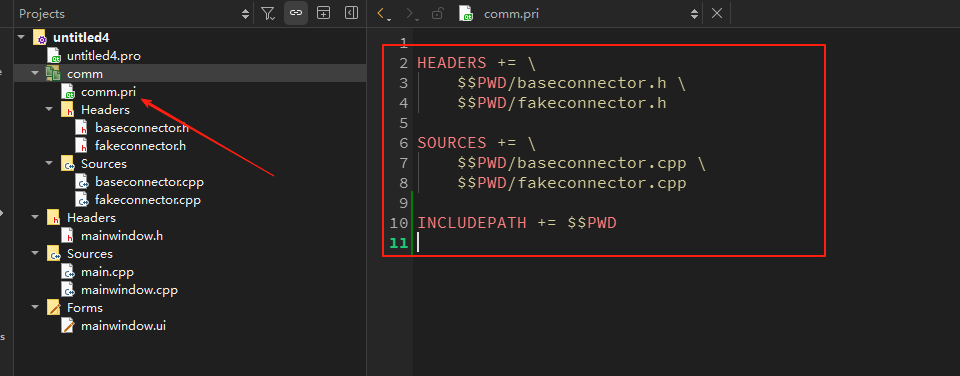Open the Projects view selector dropdown

(x=246, y=13)
